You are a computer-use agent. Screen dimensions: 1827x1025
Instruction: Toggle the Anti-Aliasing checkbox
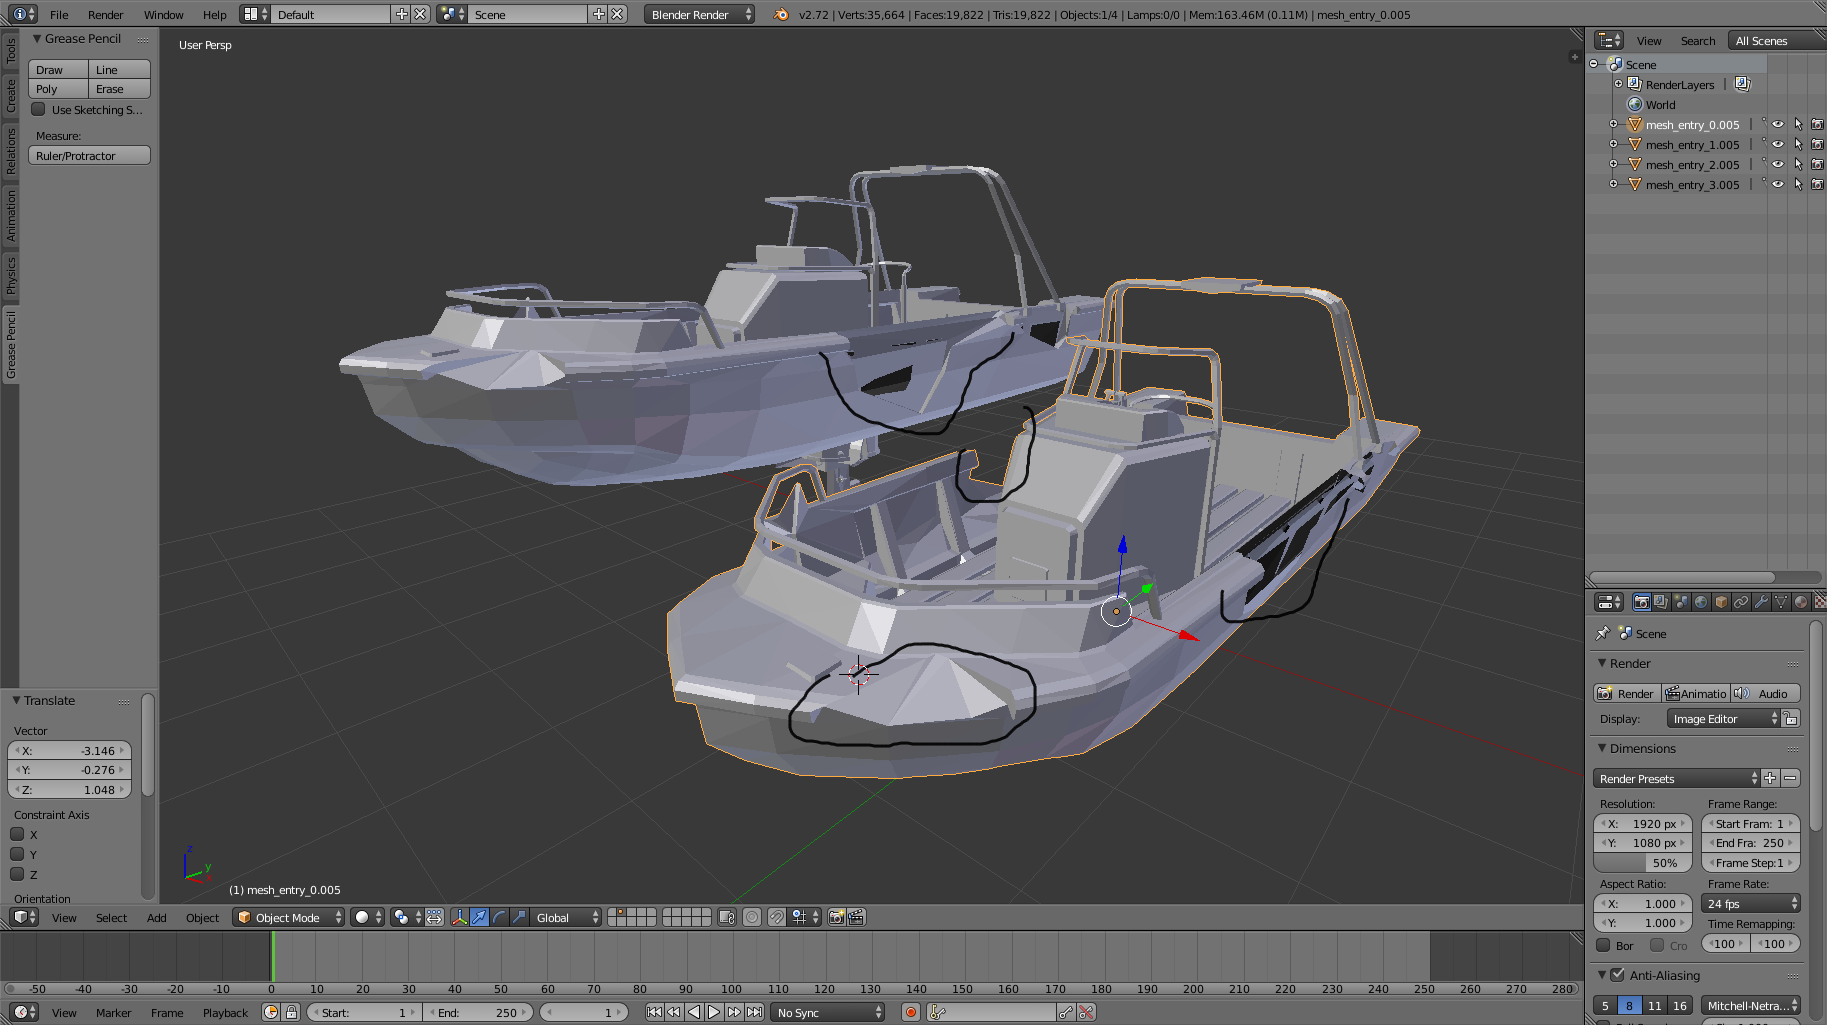[1617, 975]
